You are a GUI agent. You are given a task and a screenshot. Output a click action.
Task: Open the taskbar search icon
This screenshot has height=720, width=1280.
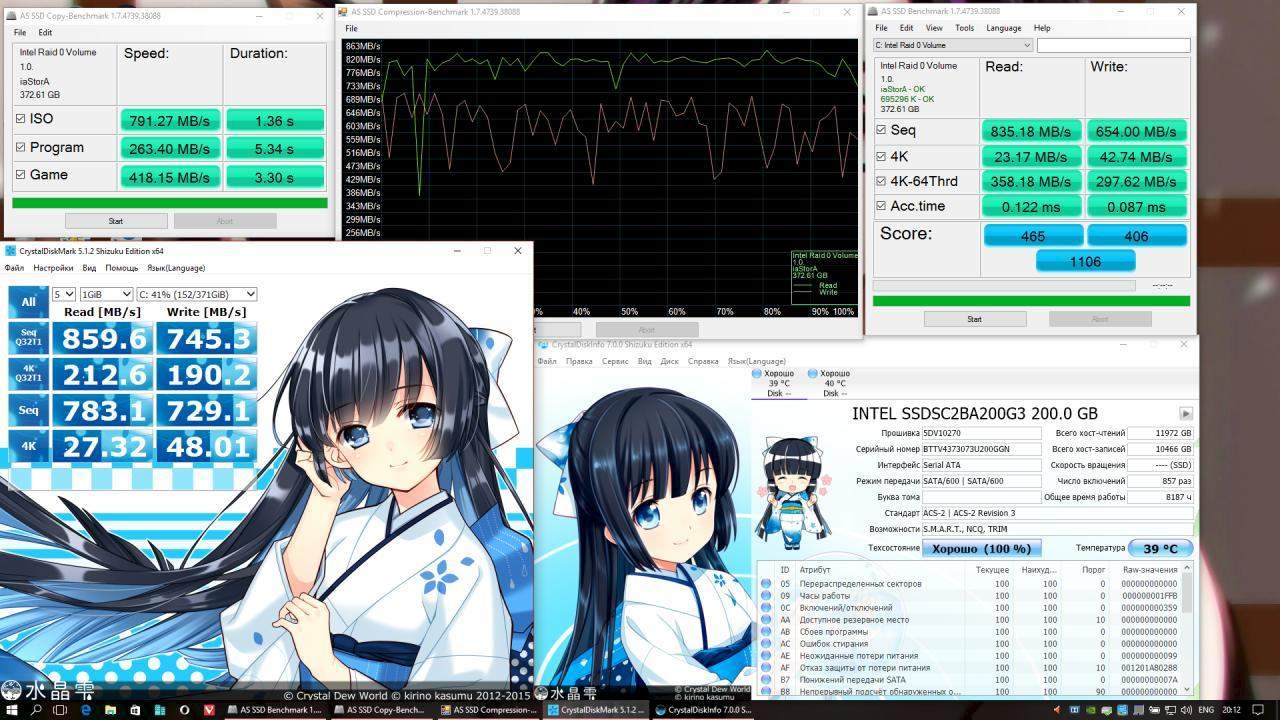36,710
